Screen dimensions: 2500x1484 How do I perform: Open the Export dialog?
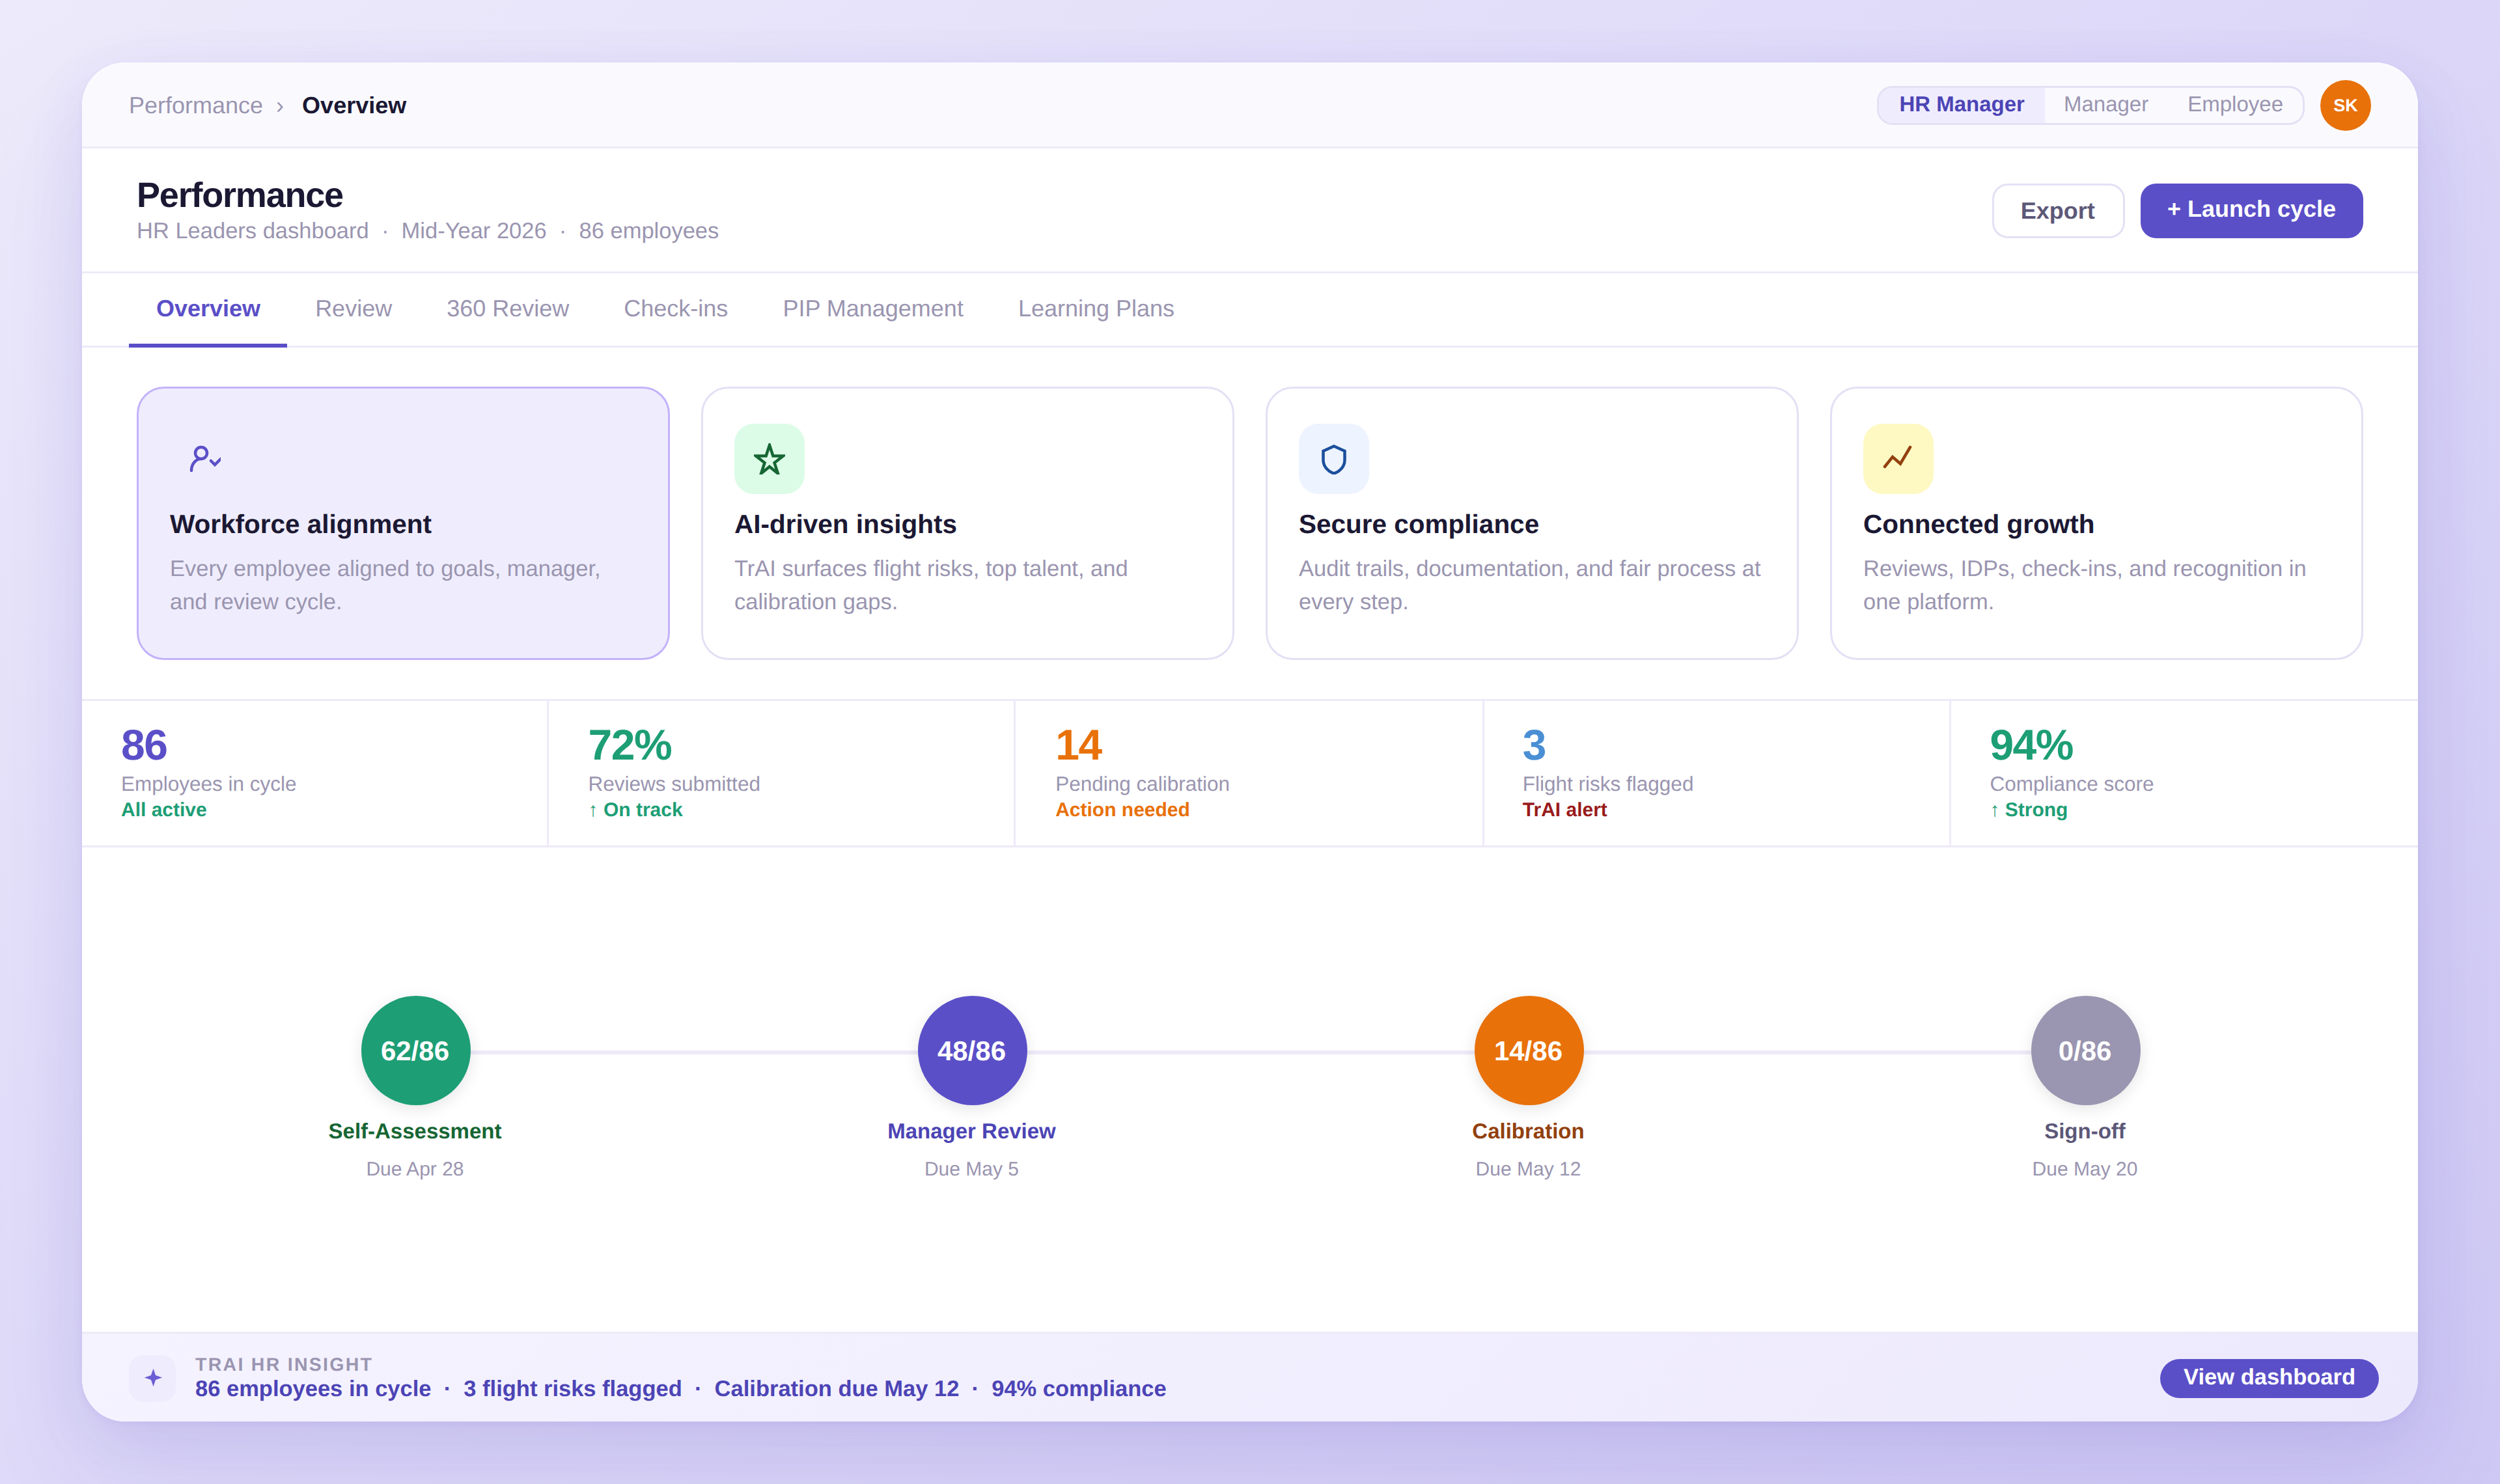pyautogui.click(x=2058, y=210)
